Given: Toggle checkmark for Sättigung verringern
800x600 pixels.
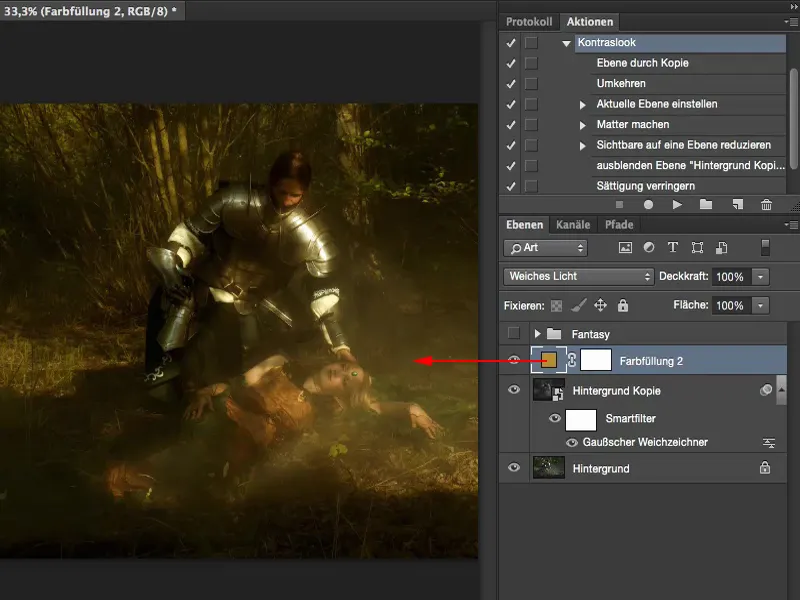Looking at the screenshot, I should point(510,186).
